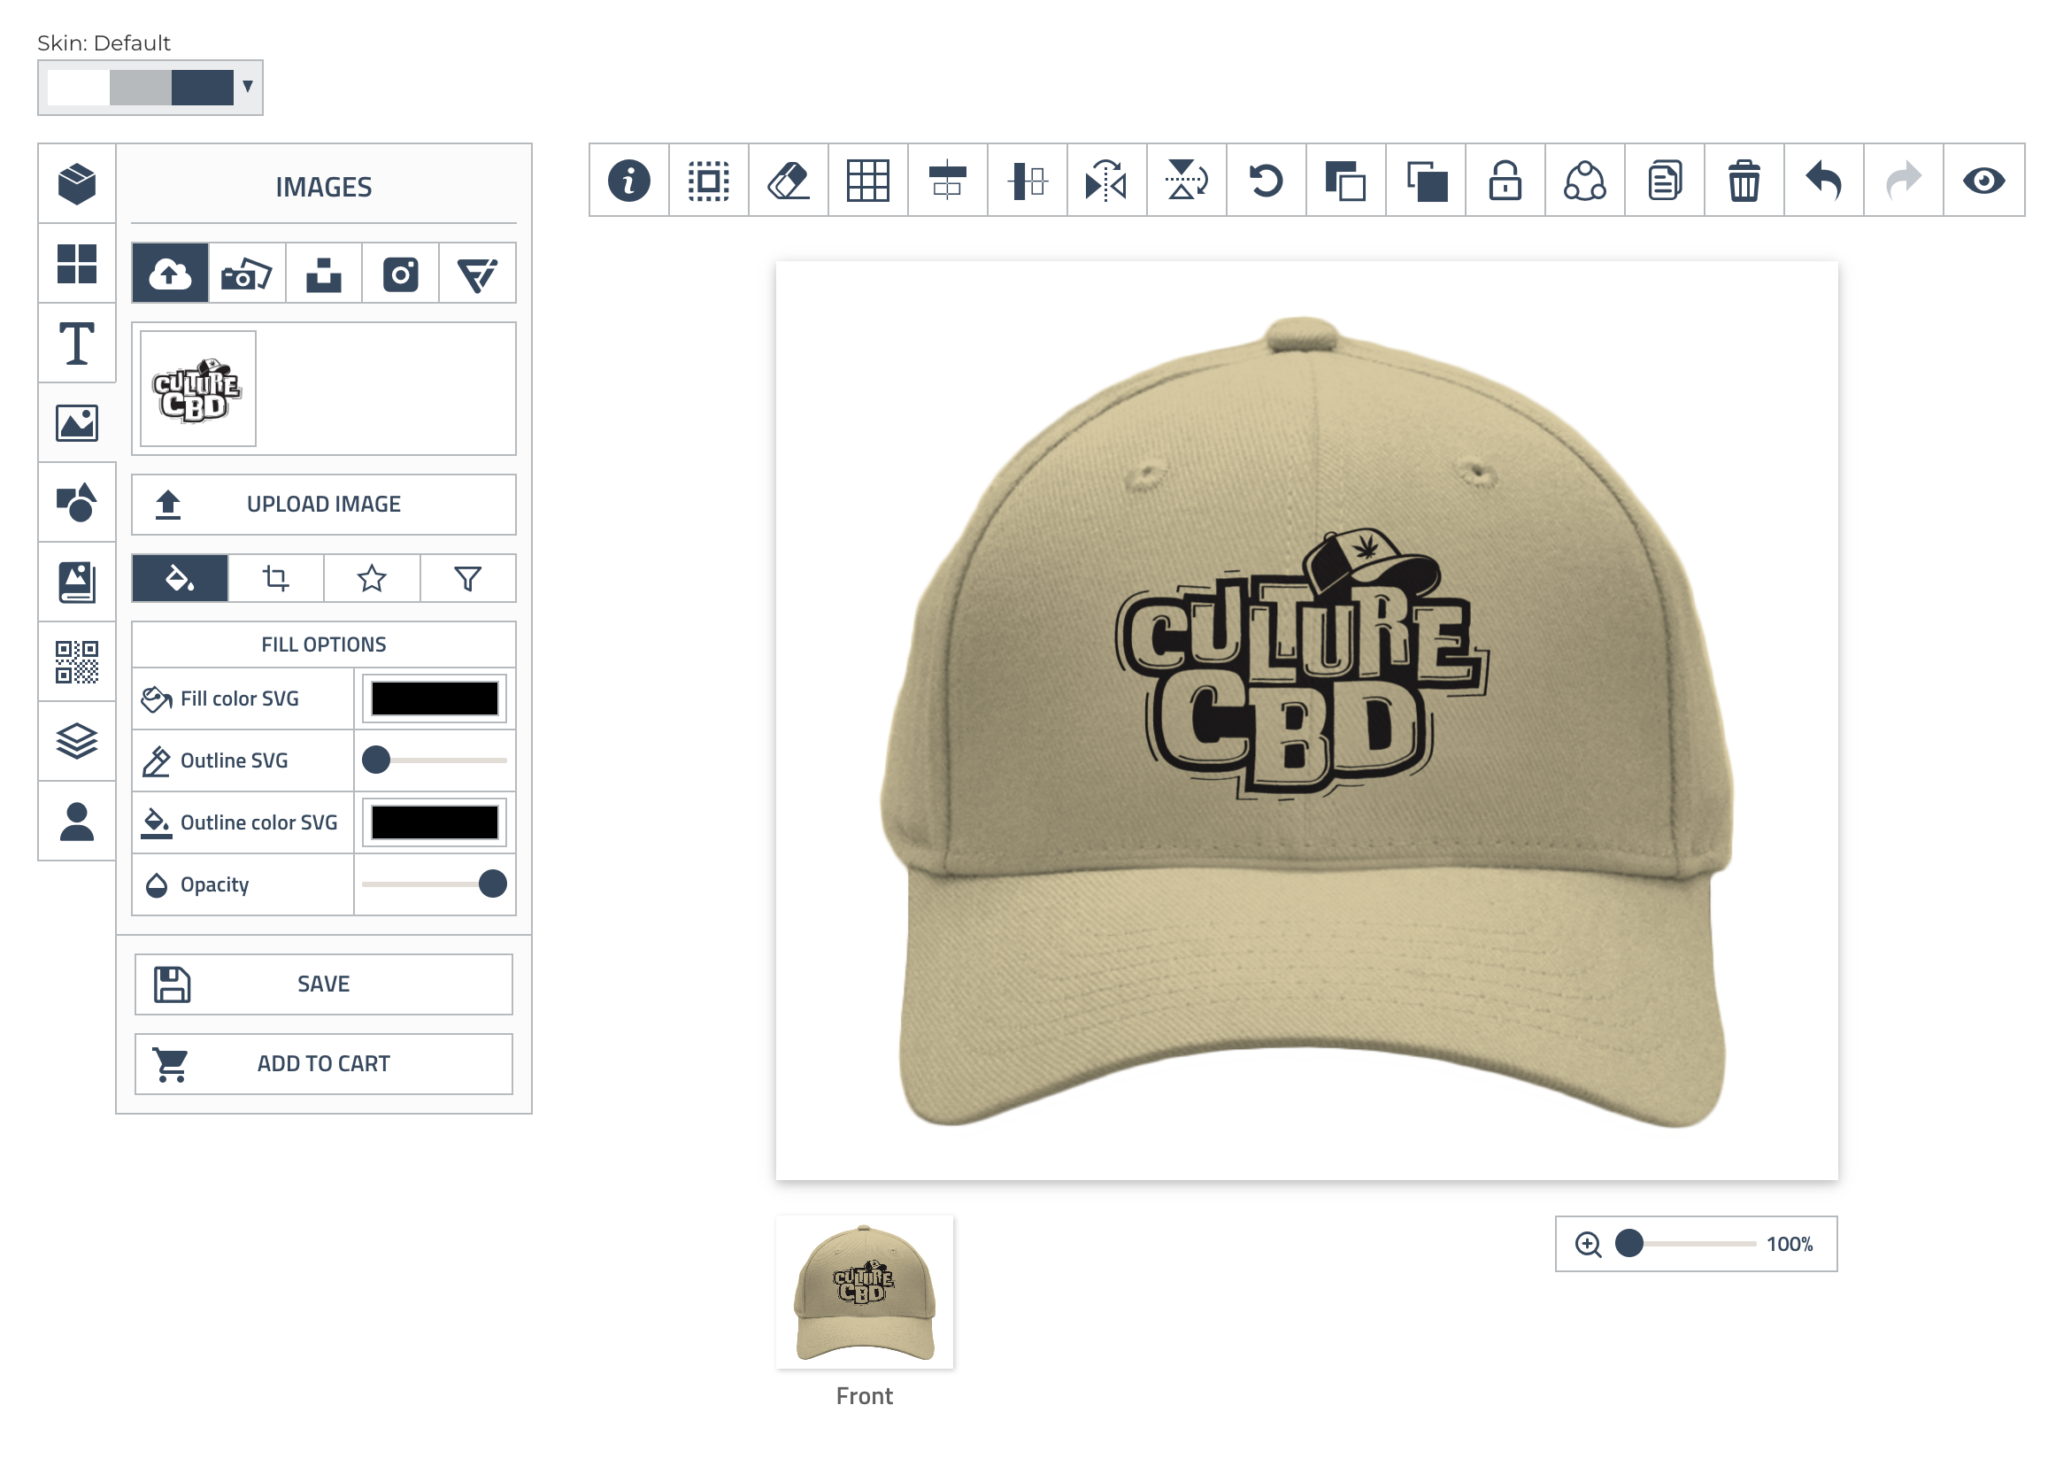Toggle the lock on selected element
The image size is (2048, 1482).
(1505, 181)
